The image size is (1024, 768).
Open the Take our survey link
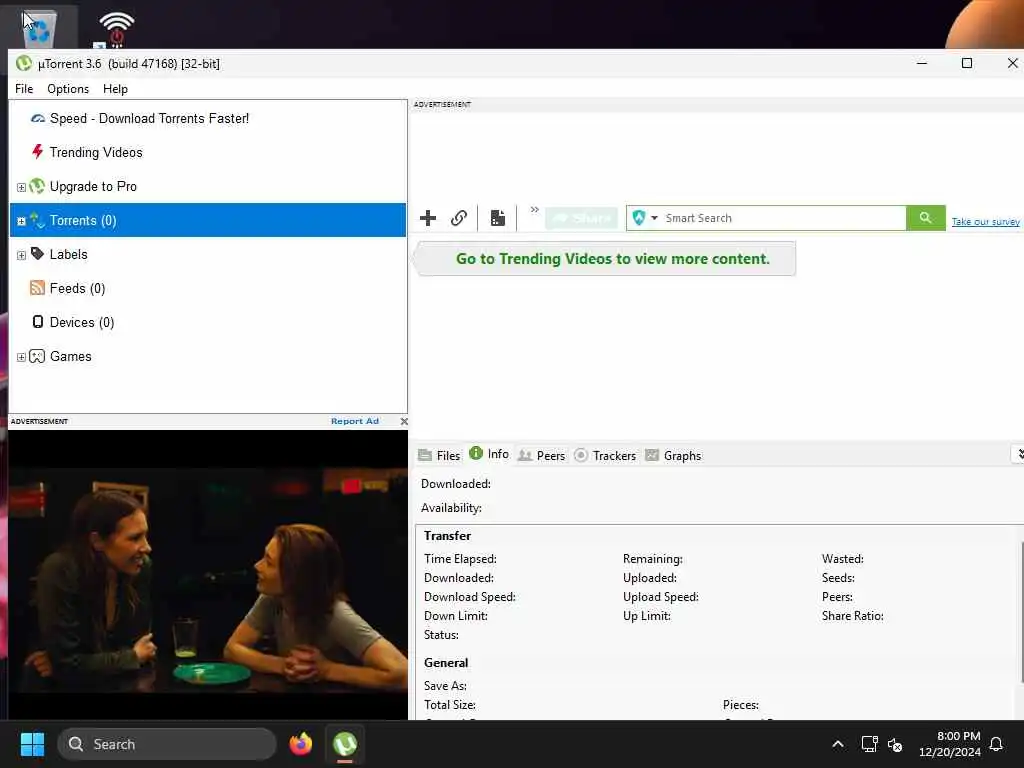click(985, 222)
